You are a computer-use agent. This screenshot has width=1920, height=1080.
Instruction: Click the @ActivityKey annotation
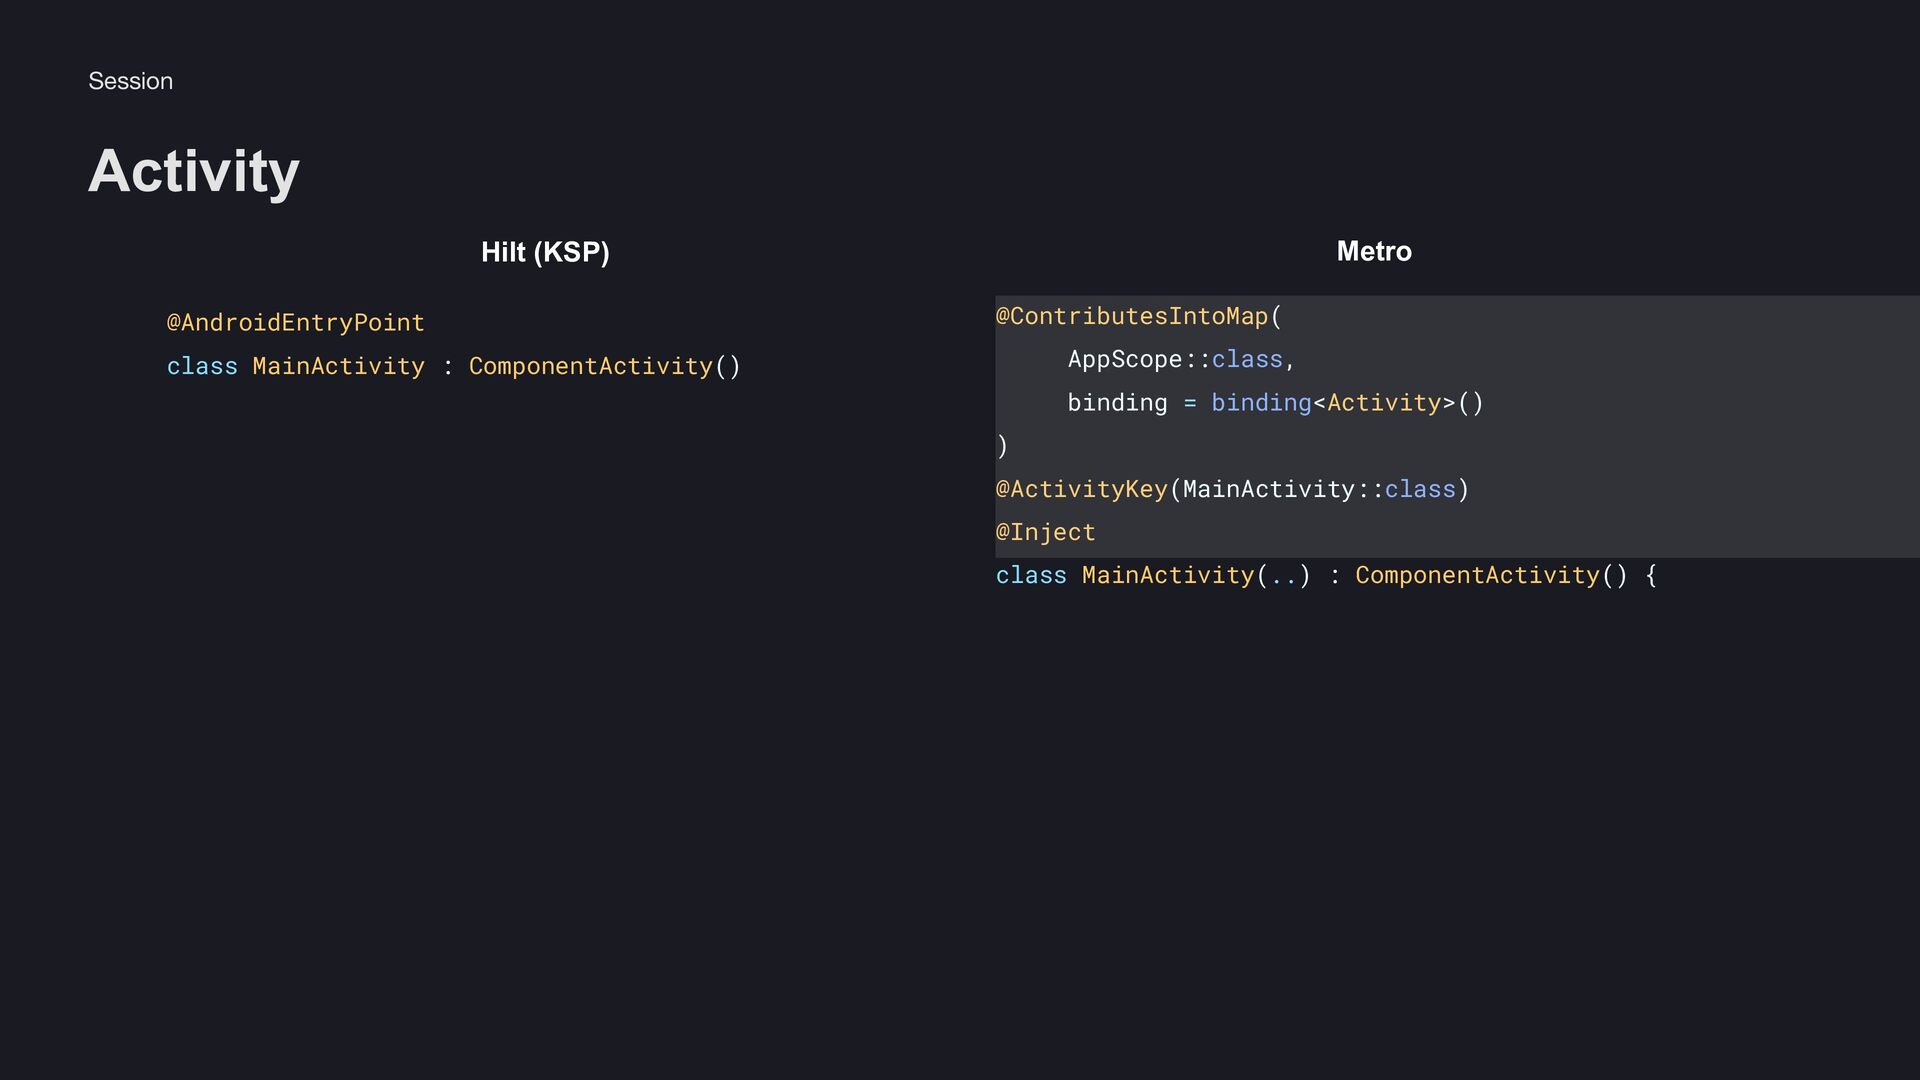tap(1081, 489)
